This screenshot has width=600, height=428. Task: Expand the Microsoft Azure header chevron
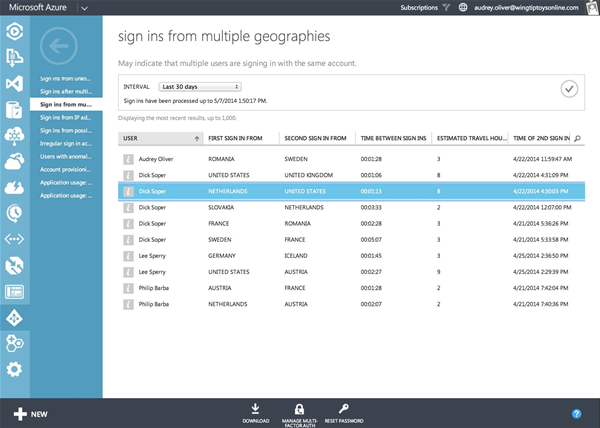tap(85, 8)
